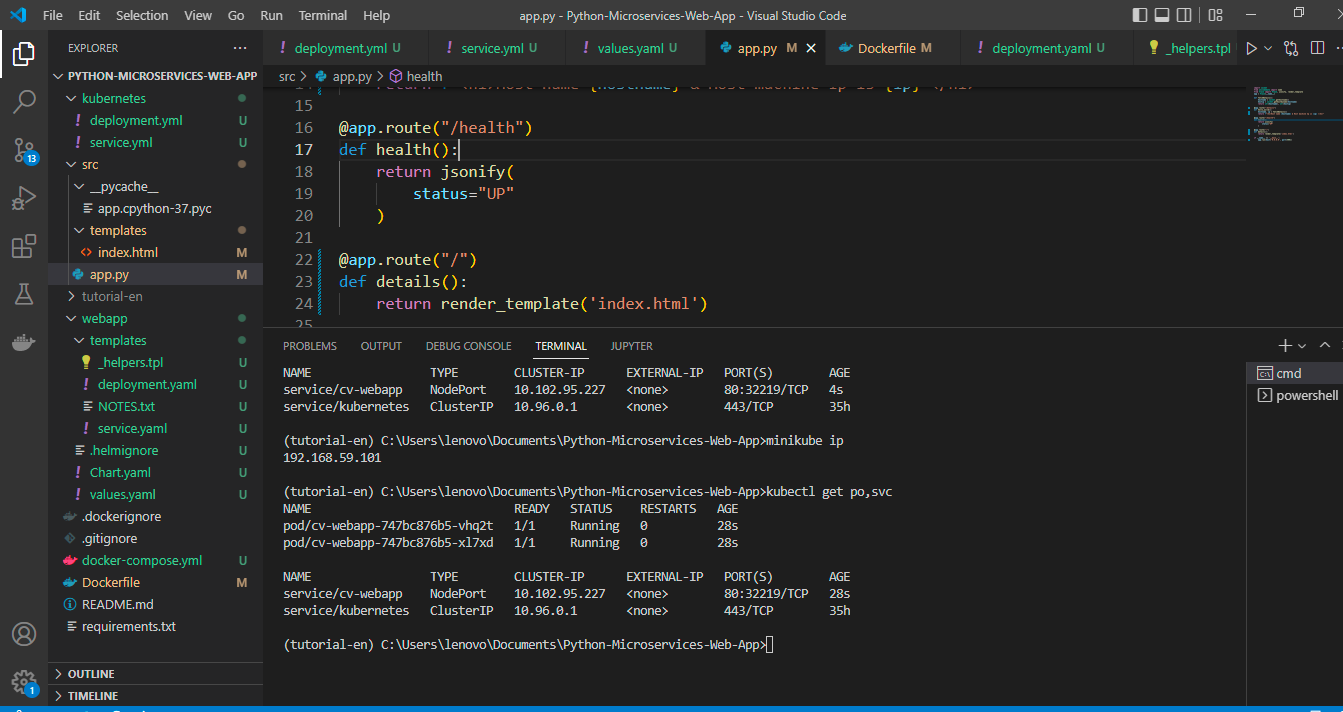Switch to the PROBLEMS panel tab
This screenshot has height=712, width=1343.
[x=310, y=346]
